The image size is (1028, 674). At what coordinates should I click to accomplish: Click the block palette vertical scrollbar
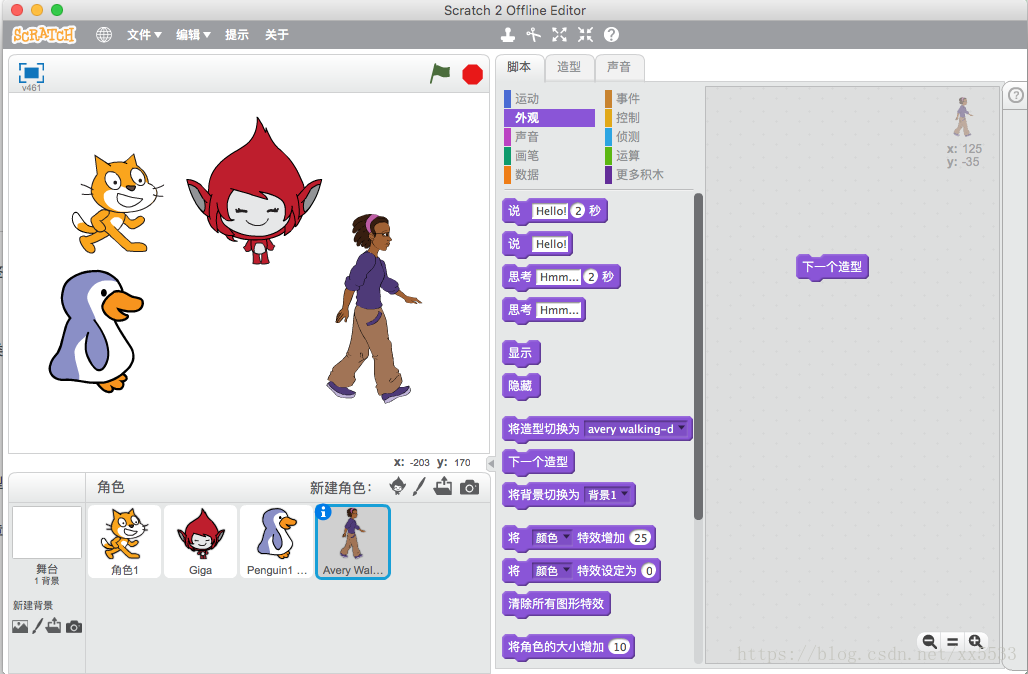pyautogui.click(x=698, y=356)
